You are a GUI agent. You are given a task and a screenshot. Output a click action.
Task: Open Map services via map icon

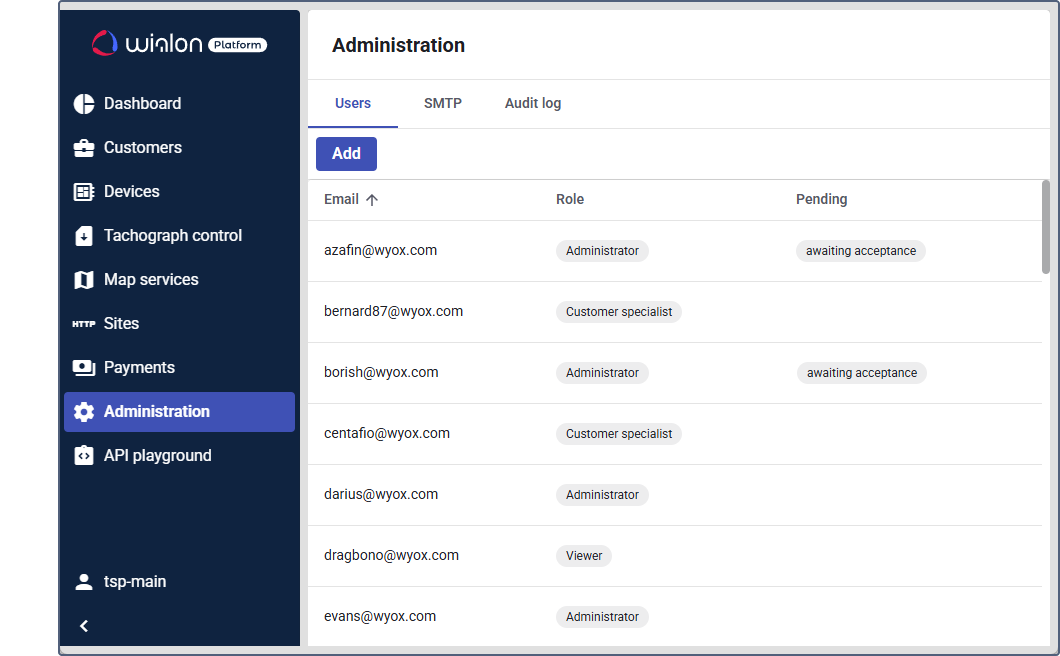[x=84, y=280]
